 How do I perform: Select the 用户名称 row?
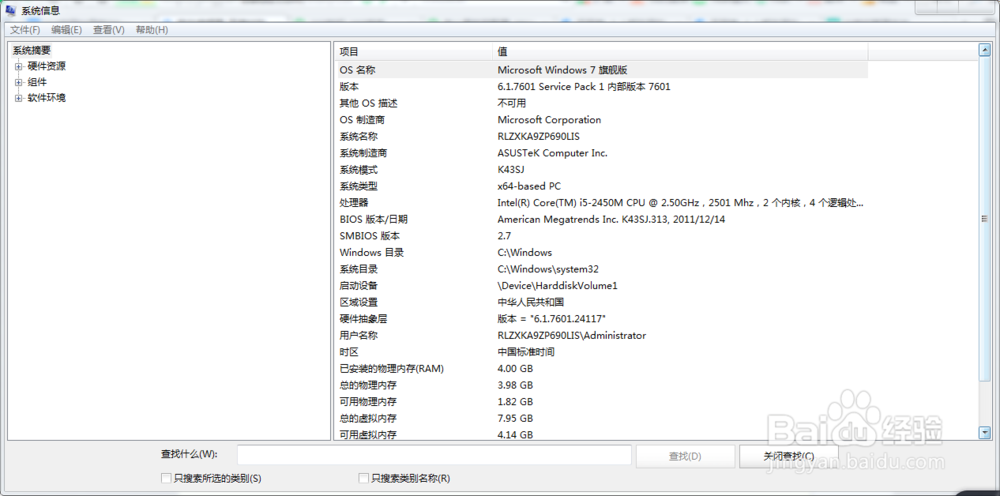[601, 335]
